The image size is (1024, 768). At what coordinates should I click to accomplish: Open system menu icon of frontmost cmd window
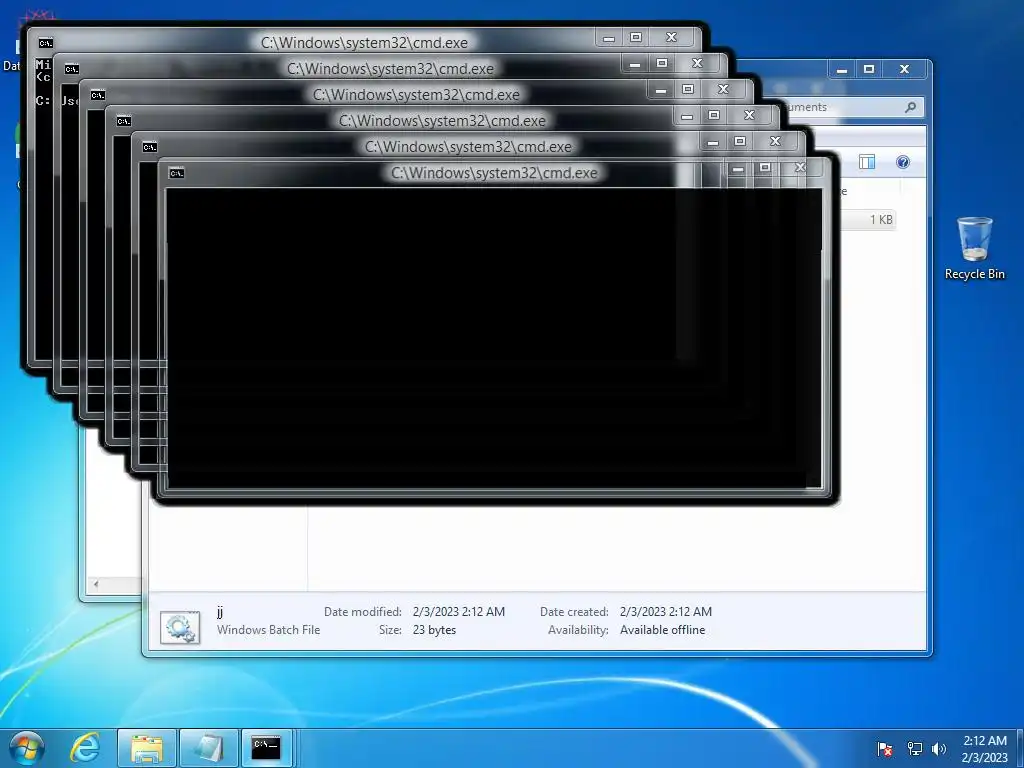[176, 173]
